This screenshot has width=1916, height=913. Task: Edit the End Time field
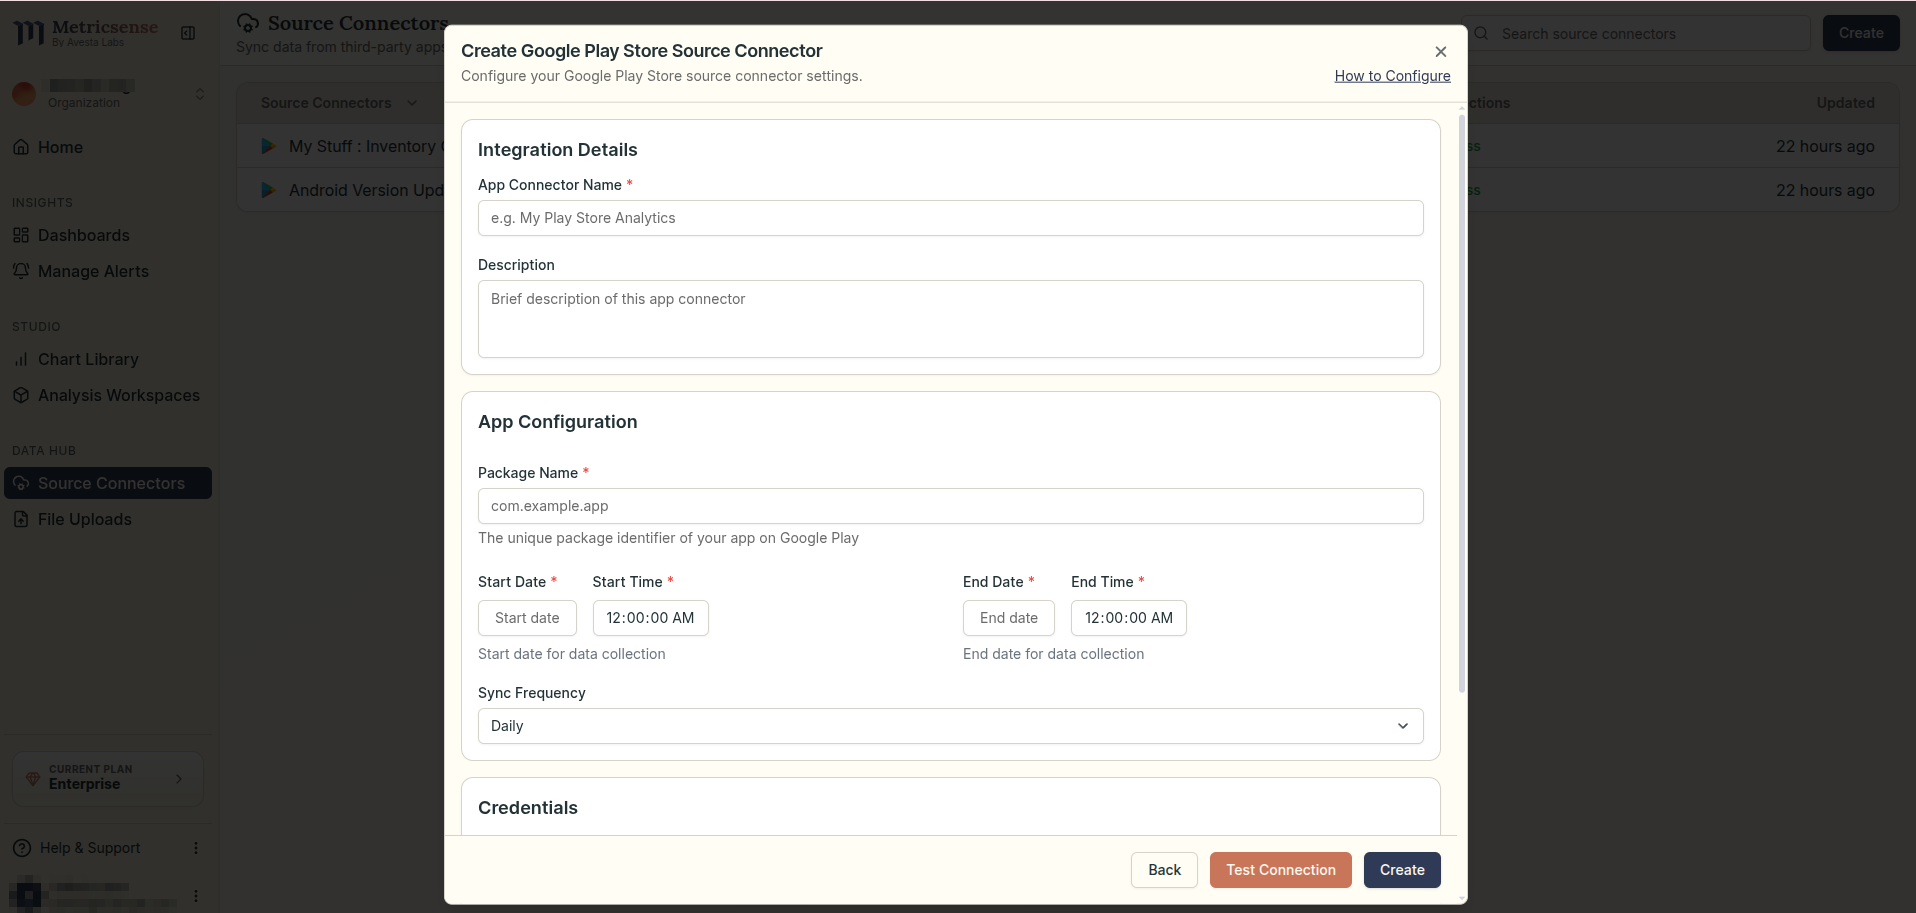click(1128, 618)
